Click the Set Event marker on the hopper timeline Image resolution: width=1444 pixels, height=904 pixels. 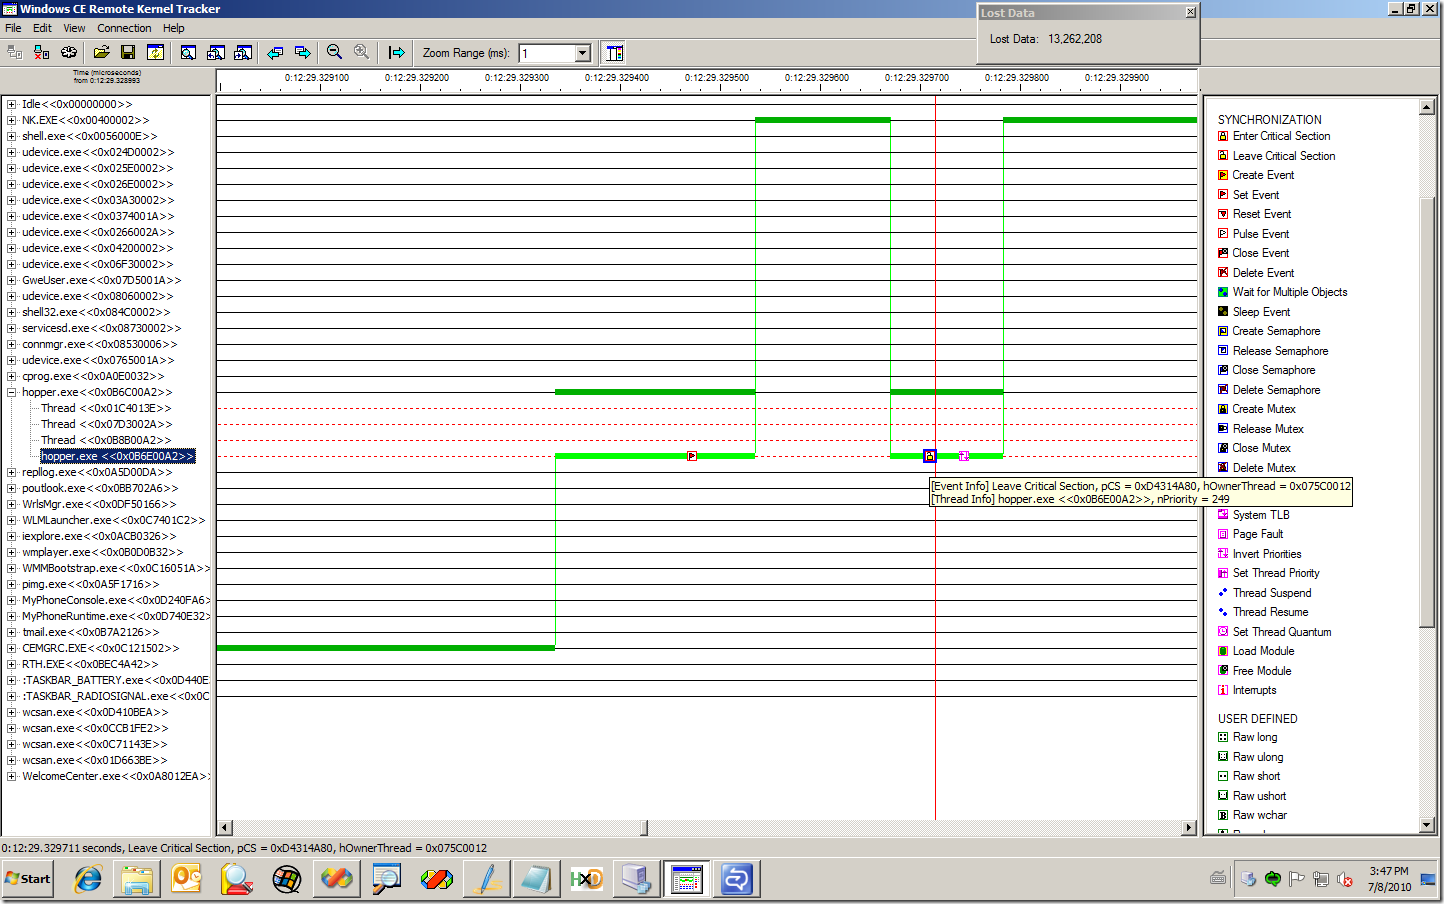pos(692,456)
